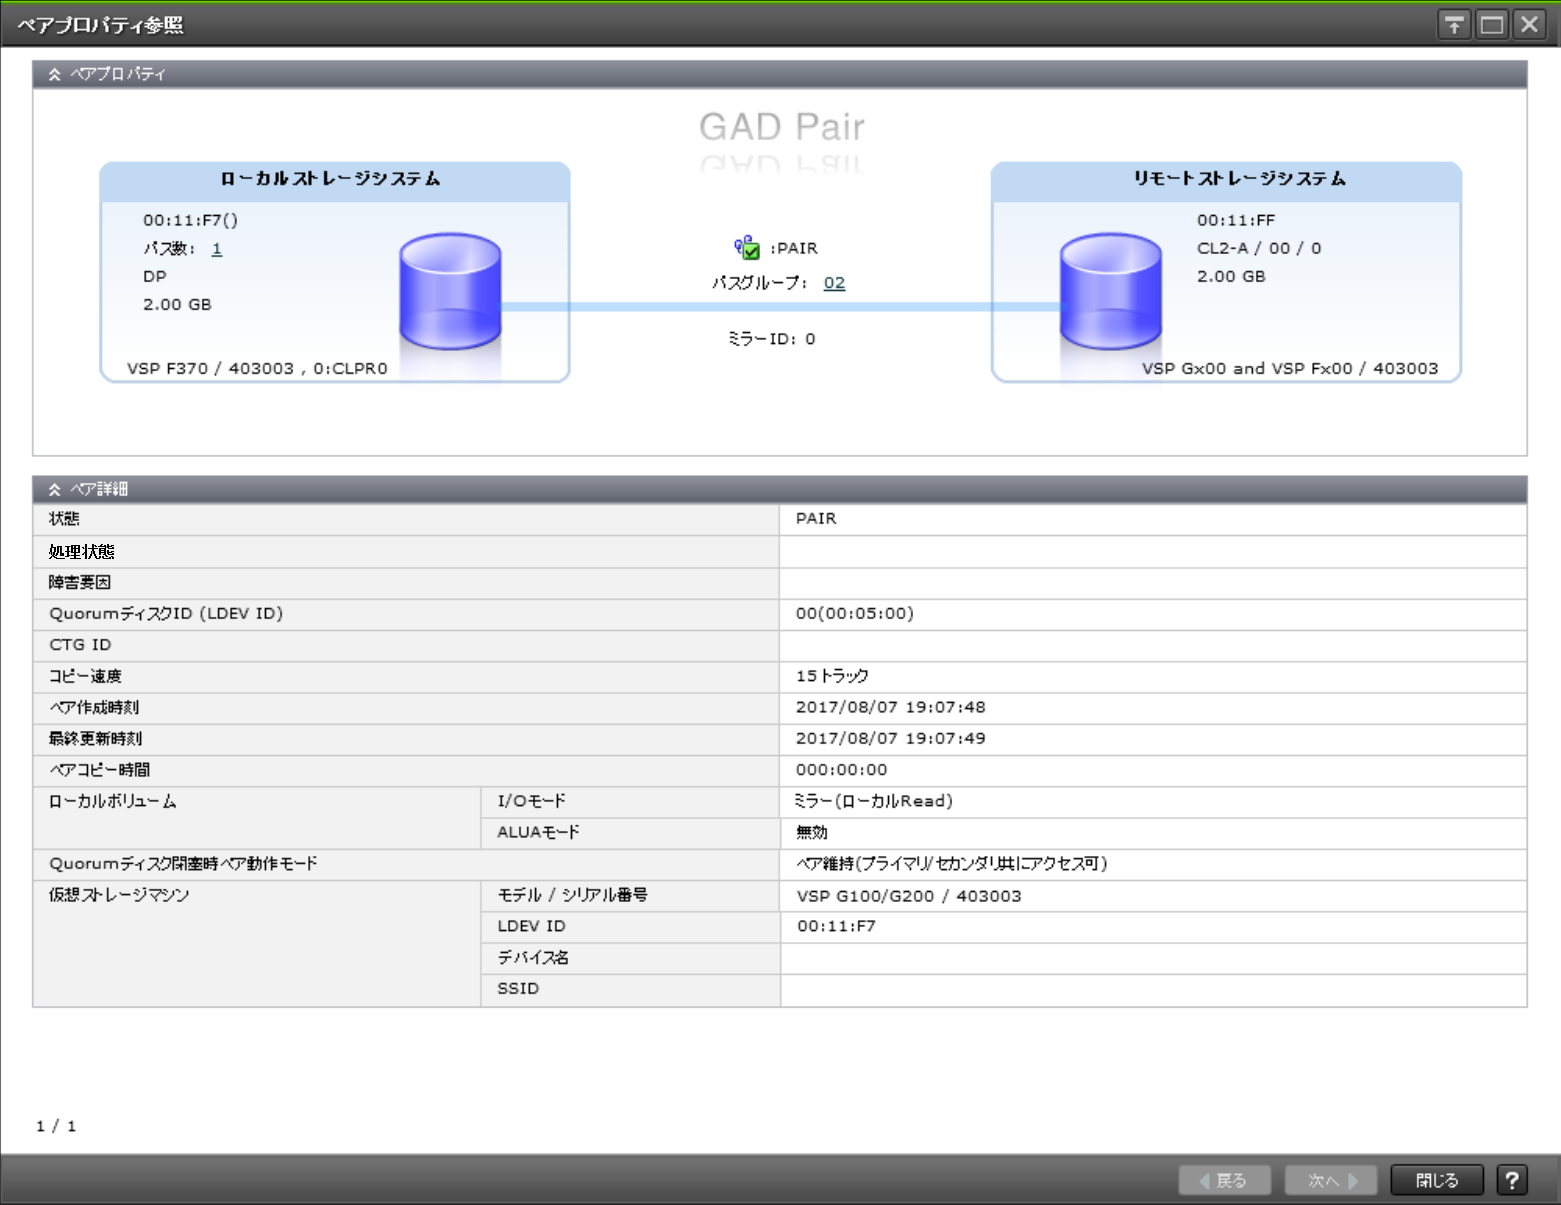The height and width of the screenshot is (1205, 1561).
Task: Pin the dialog using the pin icon
Action: [x=1454, y=25]
